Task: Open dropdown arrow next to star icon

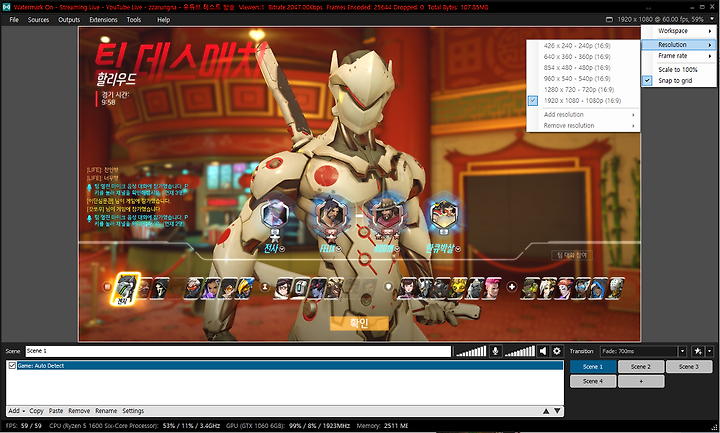Action: click(x=710, y=351)
